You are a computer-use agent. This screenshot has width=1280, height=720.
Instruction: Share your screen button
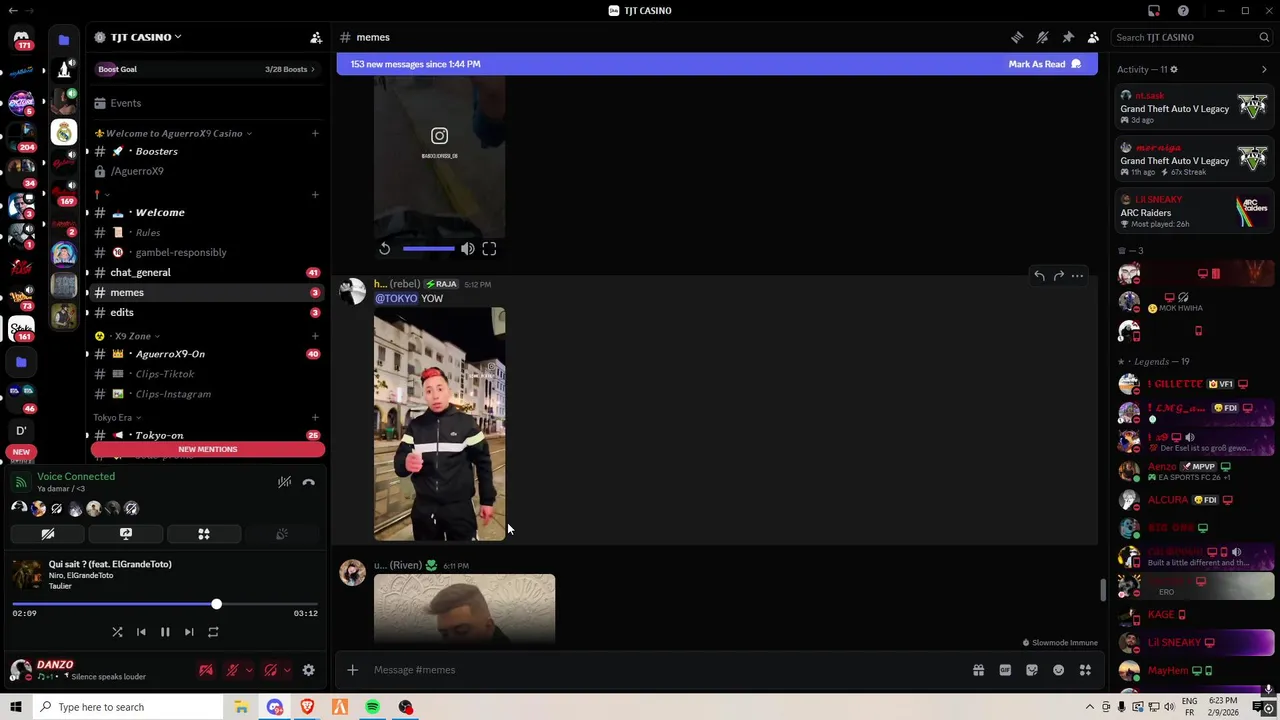pos(126,534)
